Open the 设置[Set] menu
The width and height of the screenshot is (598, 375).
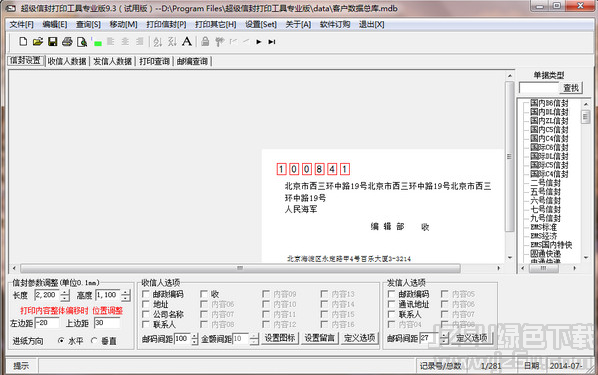261,24
